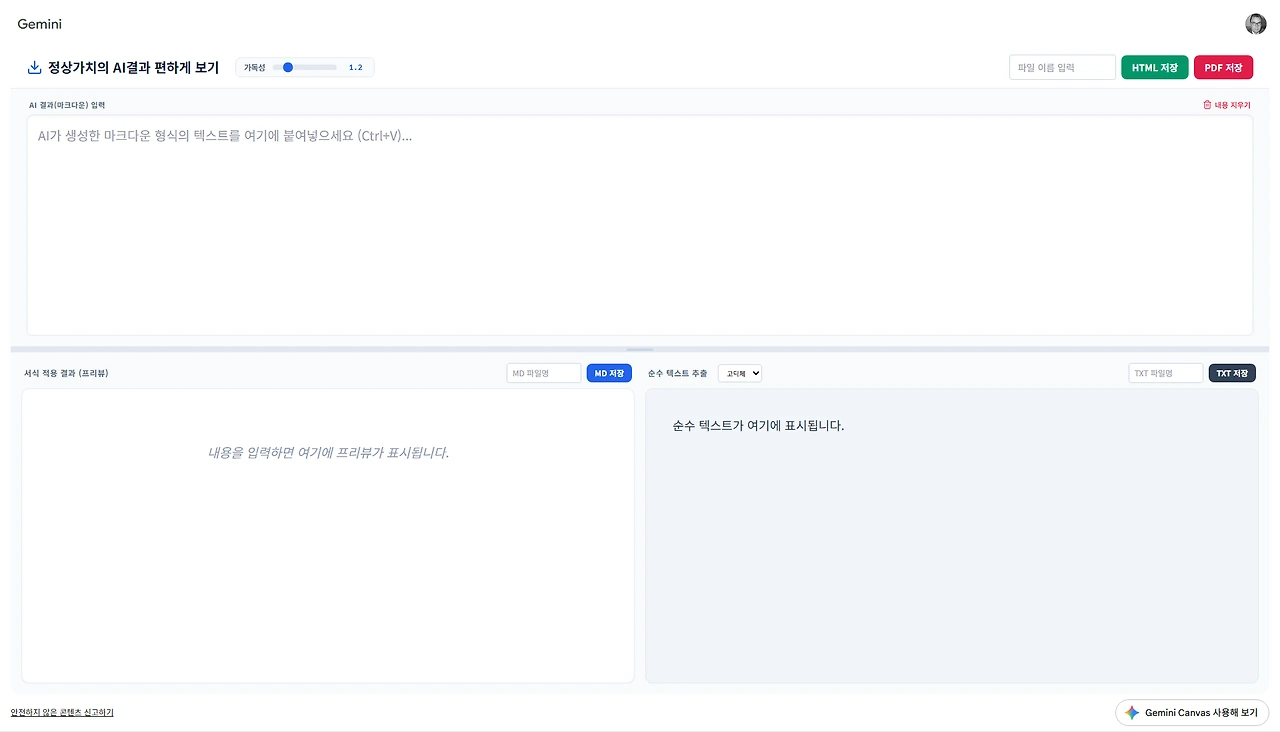Click the 서식 적용 결과 preview panel
This screenshot has width=1280, height=732.
point(327,537)
